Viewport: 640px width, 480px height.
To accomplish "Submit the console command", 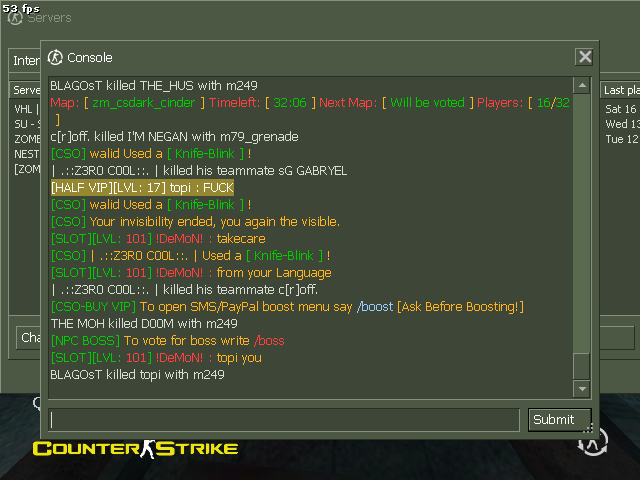I will click(560, 420).
